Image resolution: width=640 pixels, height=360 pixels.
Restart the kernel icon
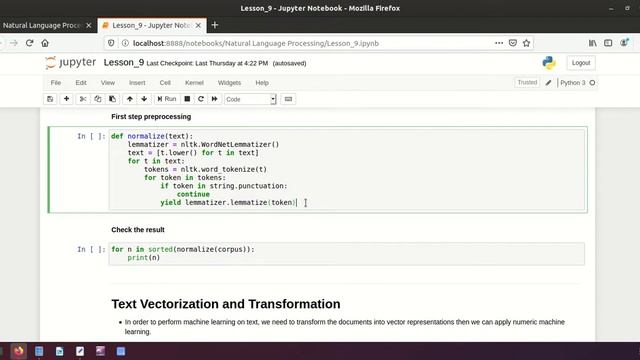(x=201, y=99)
